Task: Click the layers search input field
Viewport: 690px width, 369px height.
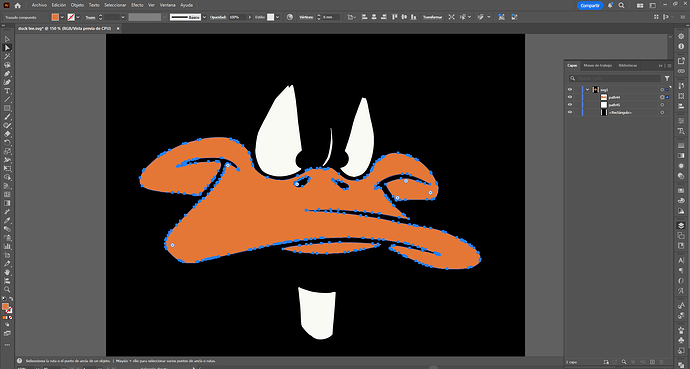Action: click(615, 78)
